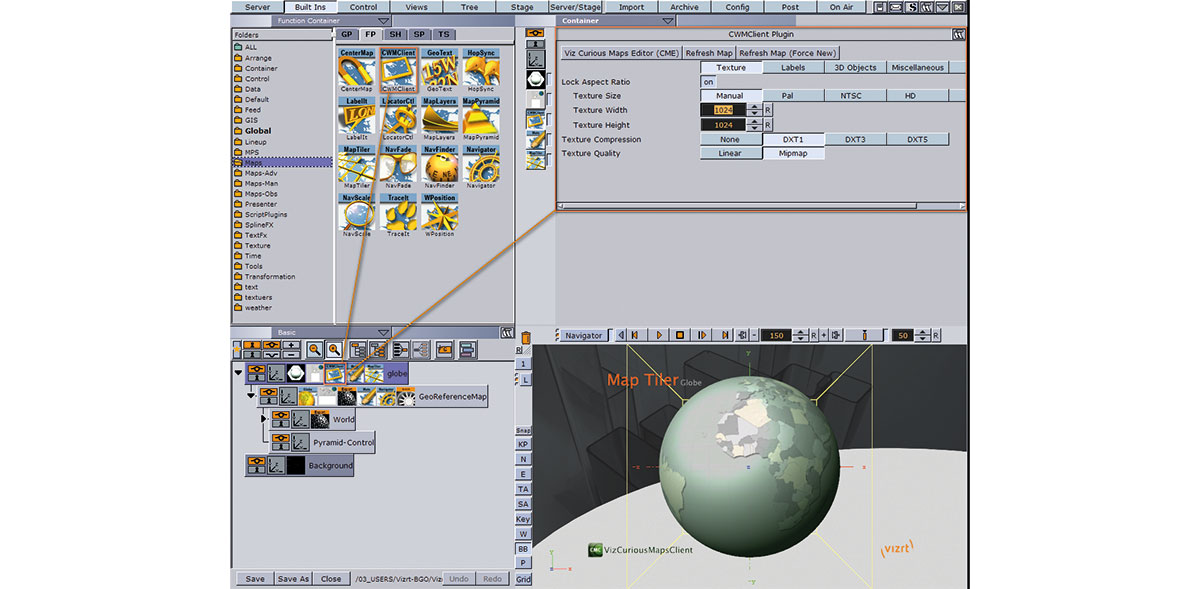Click the Save As button

[x=294, y=579]
